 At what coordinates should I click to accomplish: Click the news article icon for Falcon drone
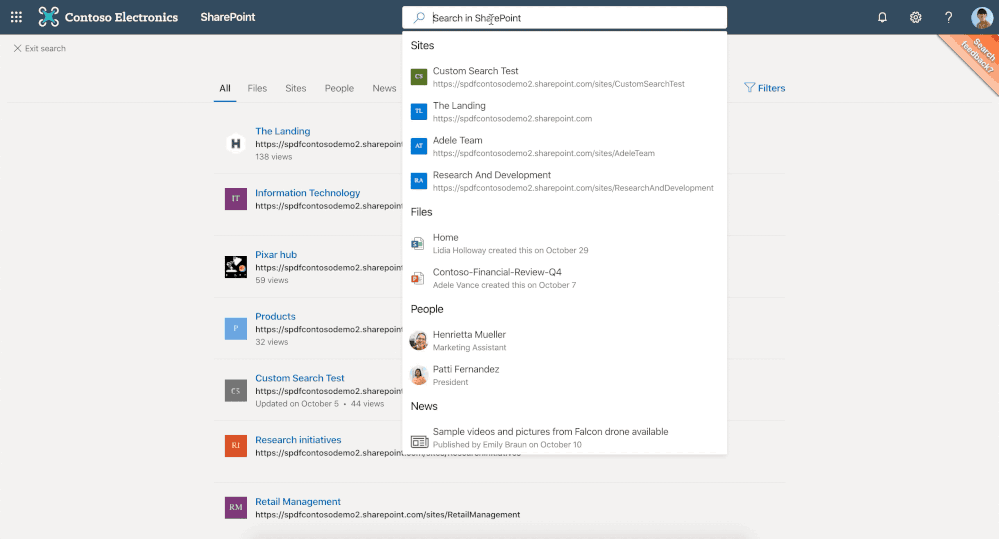click(x=419, y=441)
